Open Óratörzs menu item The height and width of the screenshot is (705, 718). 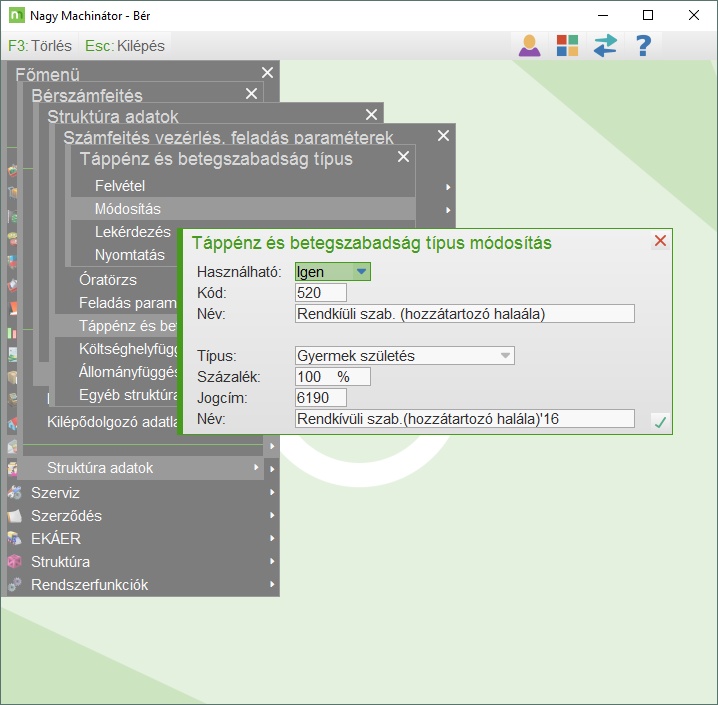pos(108,279)
